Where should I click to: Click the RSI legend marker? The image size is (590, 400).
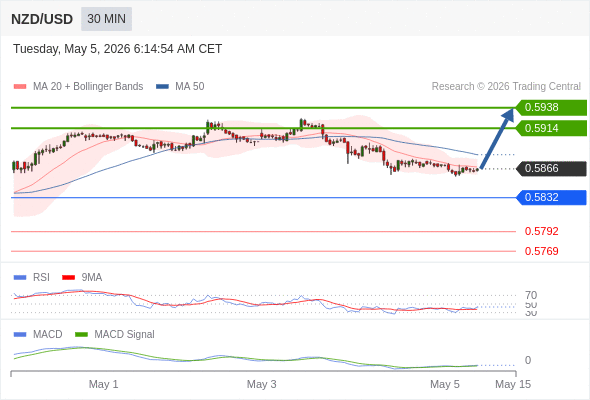[x=20, y=278]
